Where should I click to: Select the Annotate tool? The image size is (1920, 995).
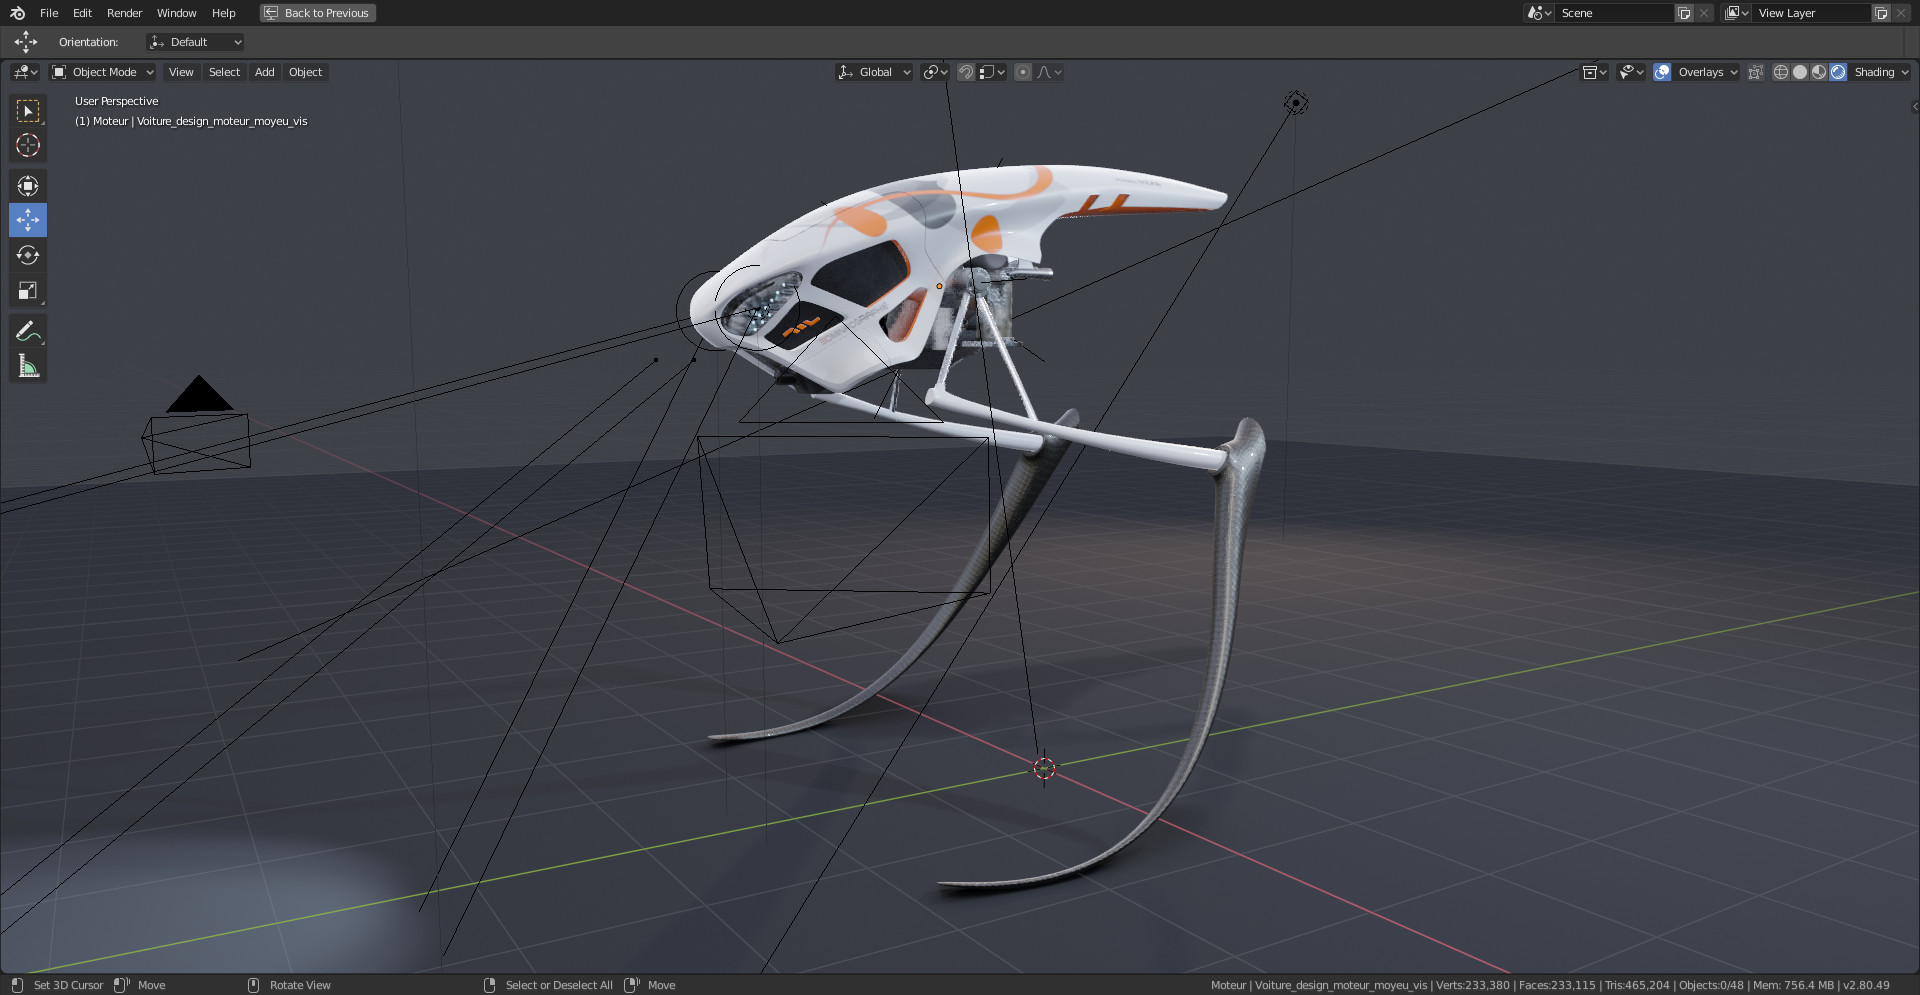pos(28,331)
